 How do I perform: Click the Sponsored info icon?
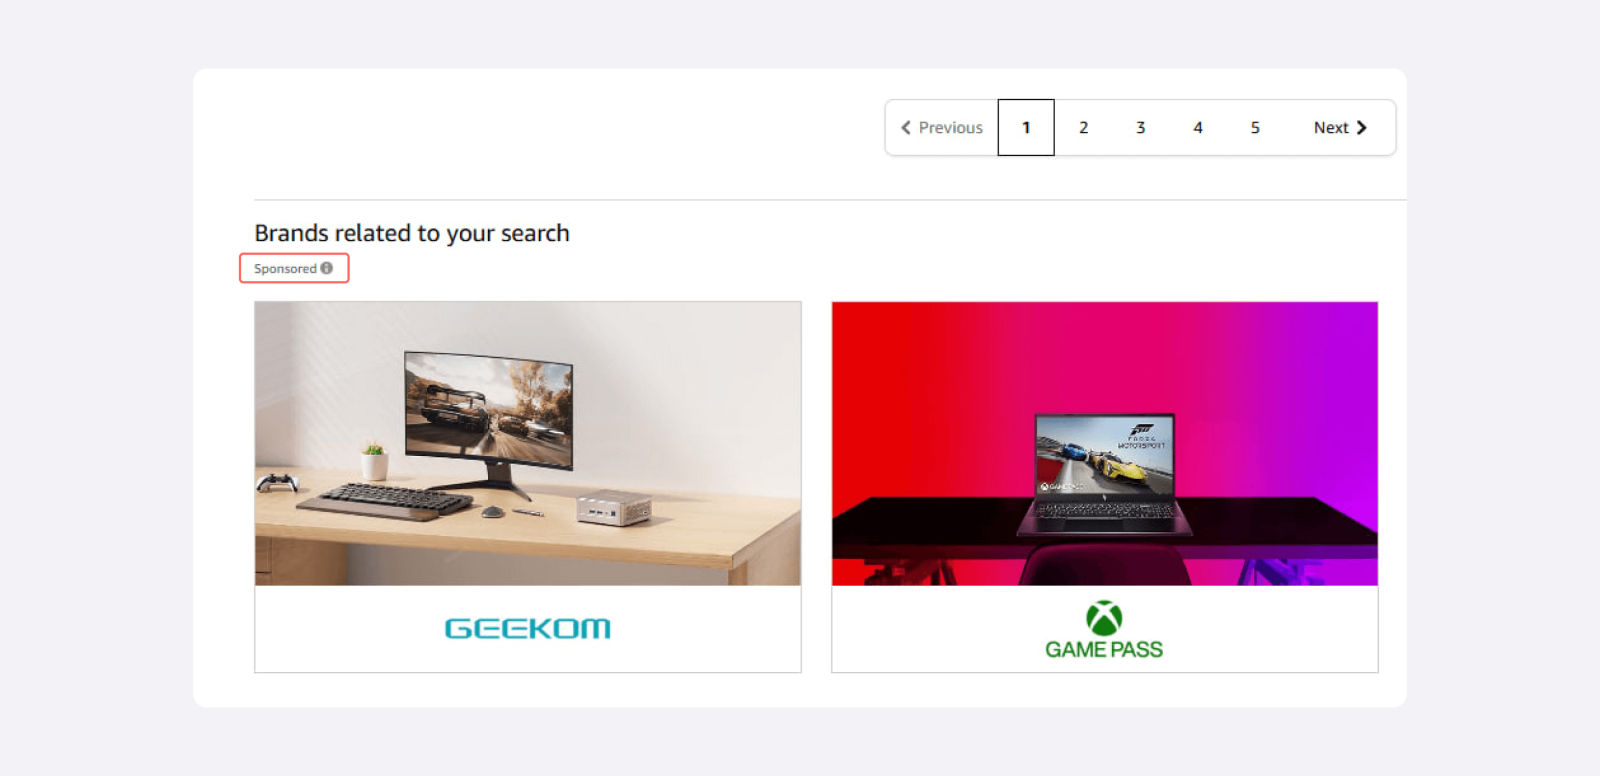[x=327, y=268]
